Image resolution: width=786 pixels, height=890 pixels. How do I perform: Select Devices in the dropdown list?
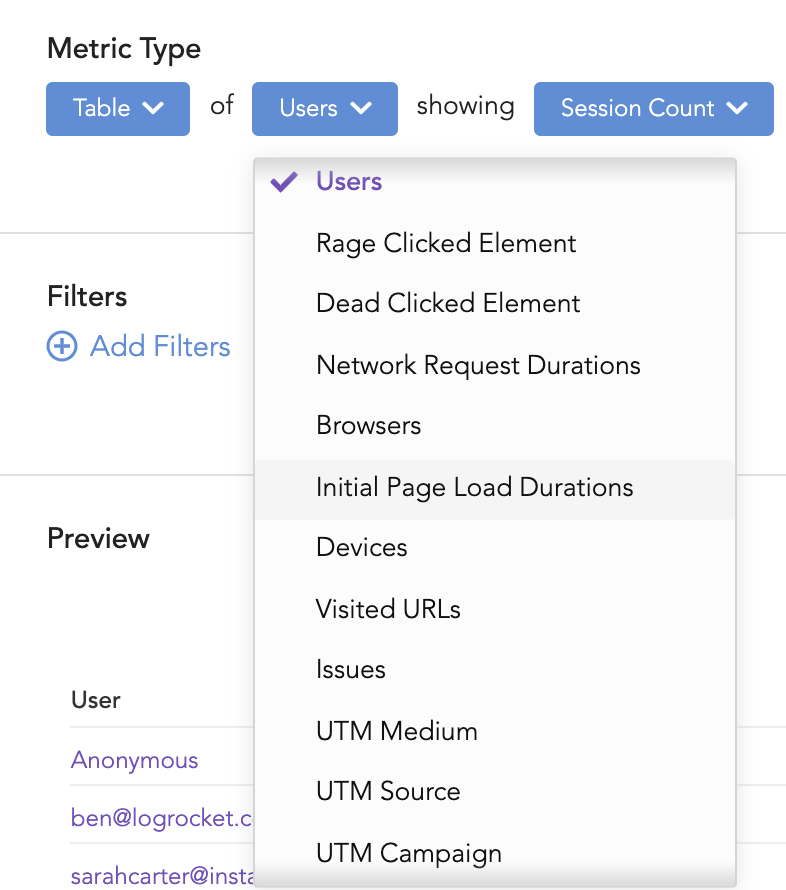(362, 548)
